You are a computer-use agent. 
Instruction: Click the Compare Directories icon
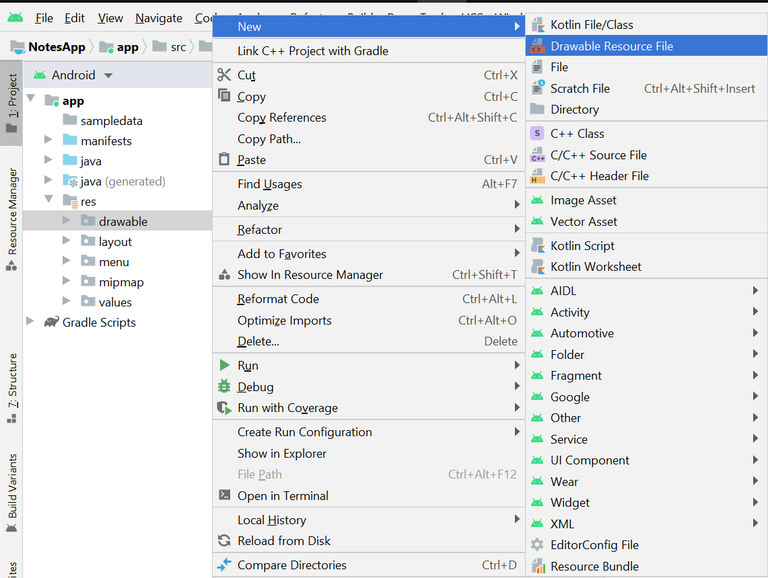coord(224,565)
